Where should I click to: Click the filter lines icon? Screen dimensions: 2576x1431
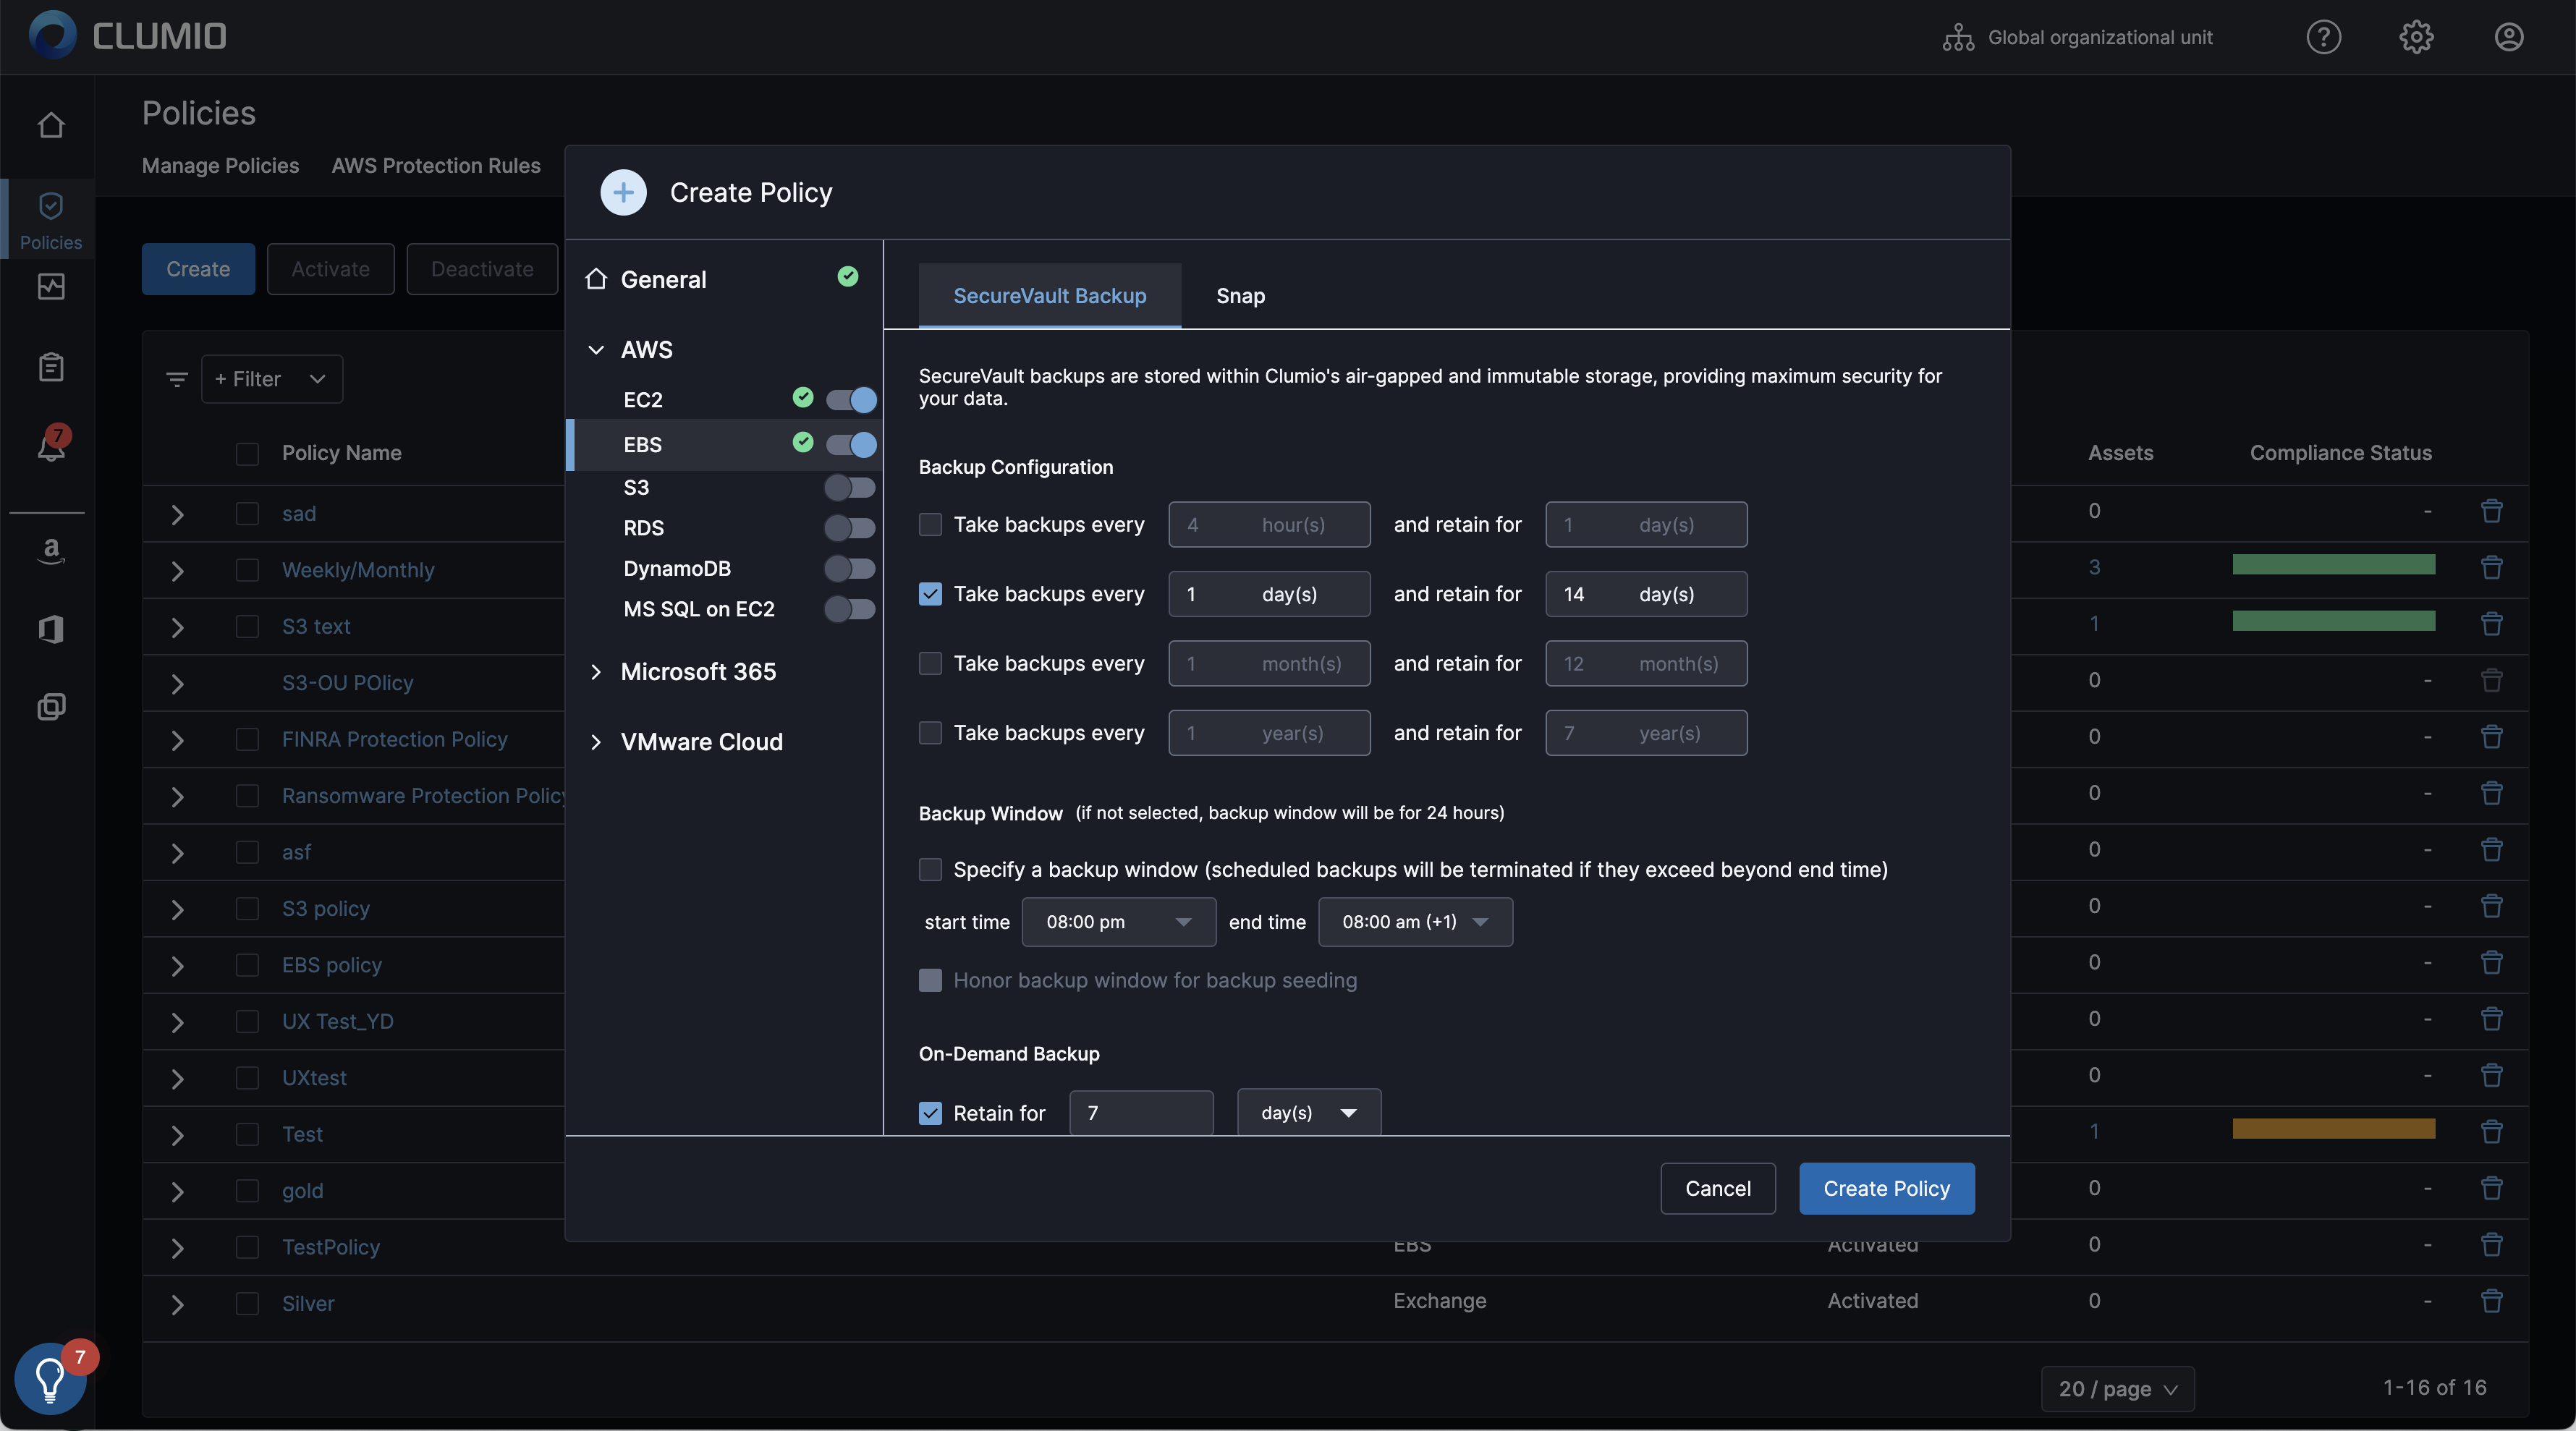177,379
